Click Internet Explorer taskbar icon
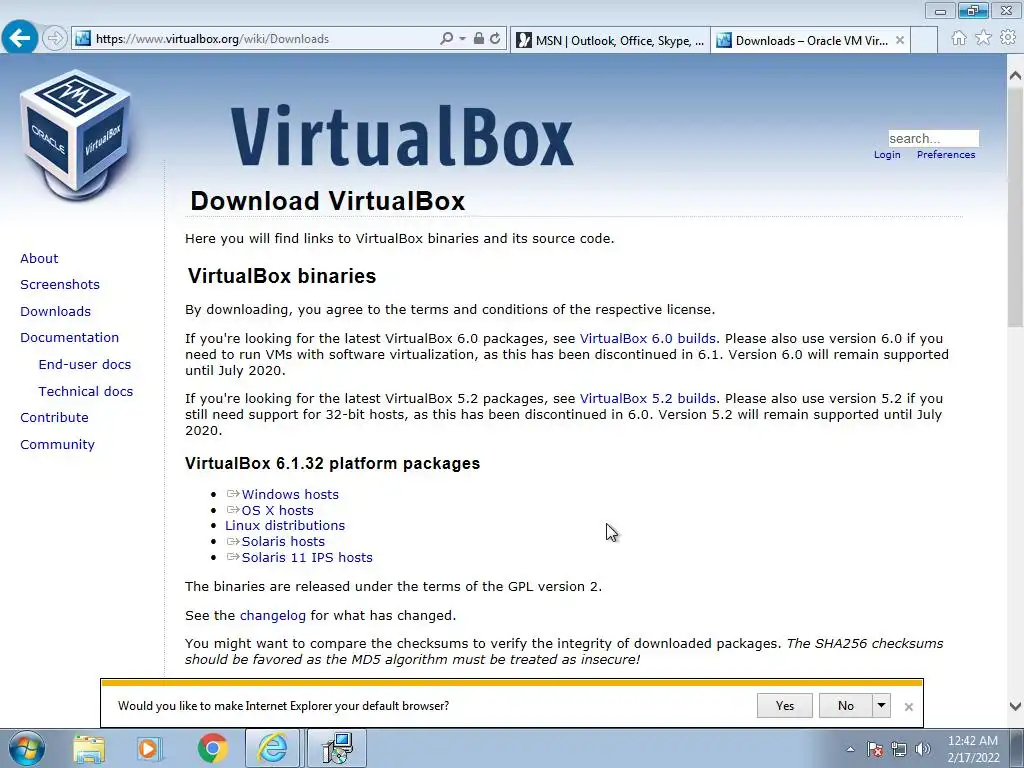The width and height of the screenshot is (1024, 768). tap(273, 748)
